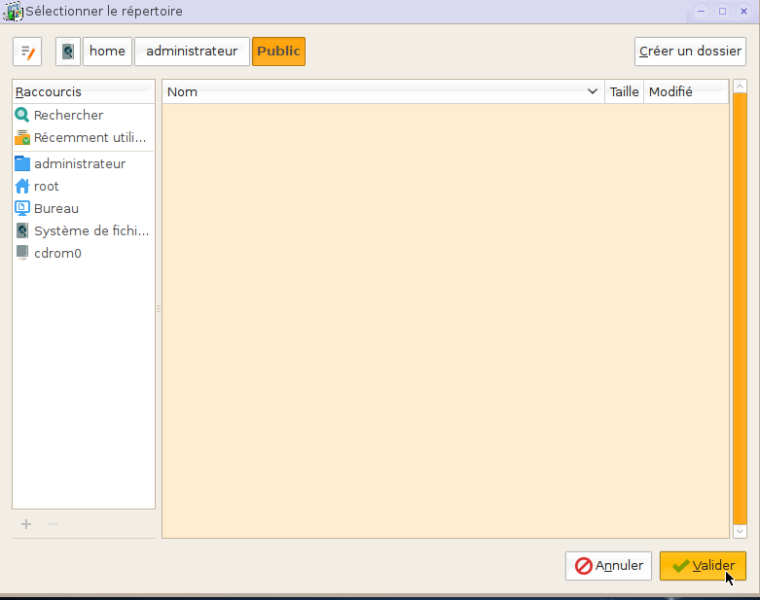The image size is (760, 600).
Task: Close the Sélectionner le répertoire dialog
Action: (744, 11)
